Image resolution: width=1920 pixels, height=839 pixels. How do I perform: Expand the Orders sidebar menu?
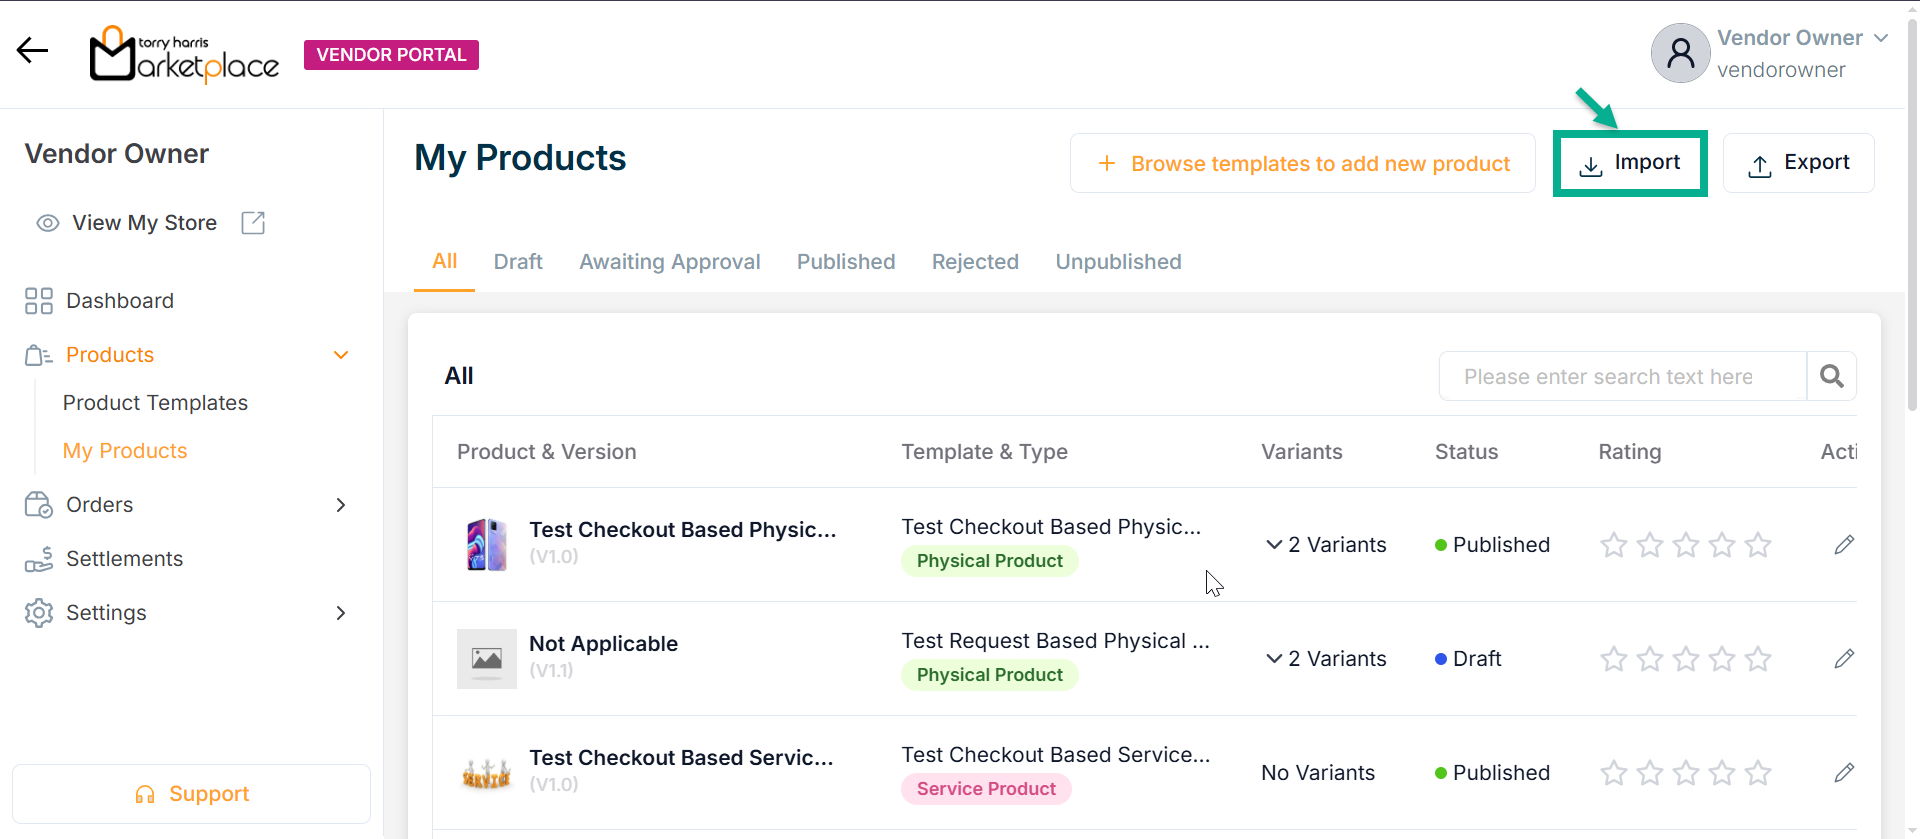pos(341,505)
